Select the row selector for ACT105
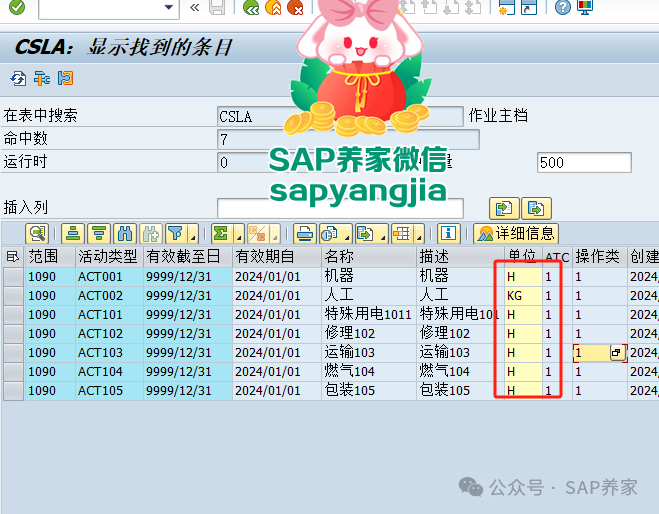Screen dimensions: 659x514 [x=13, y=390]
